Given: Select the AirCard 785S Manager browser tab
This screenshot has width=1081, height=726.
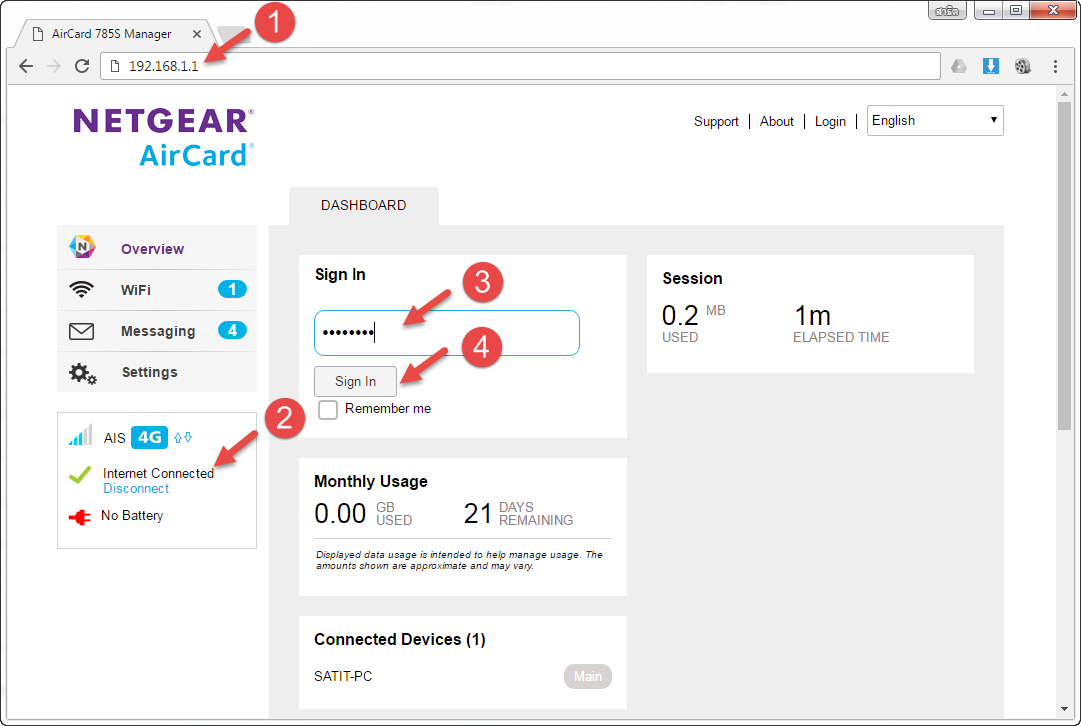Looking at the screenshot, I should pyautogui.click(x=110, y=34).
